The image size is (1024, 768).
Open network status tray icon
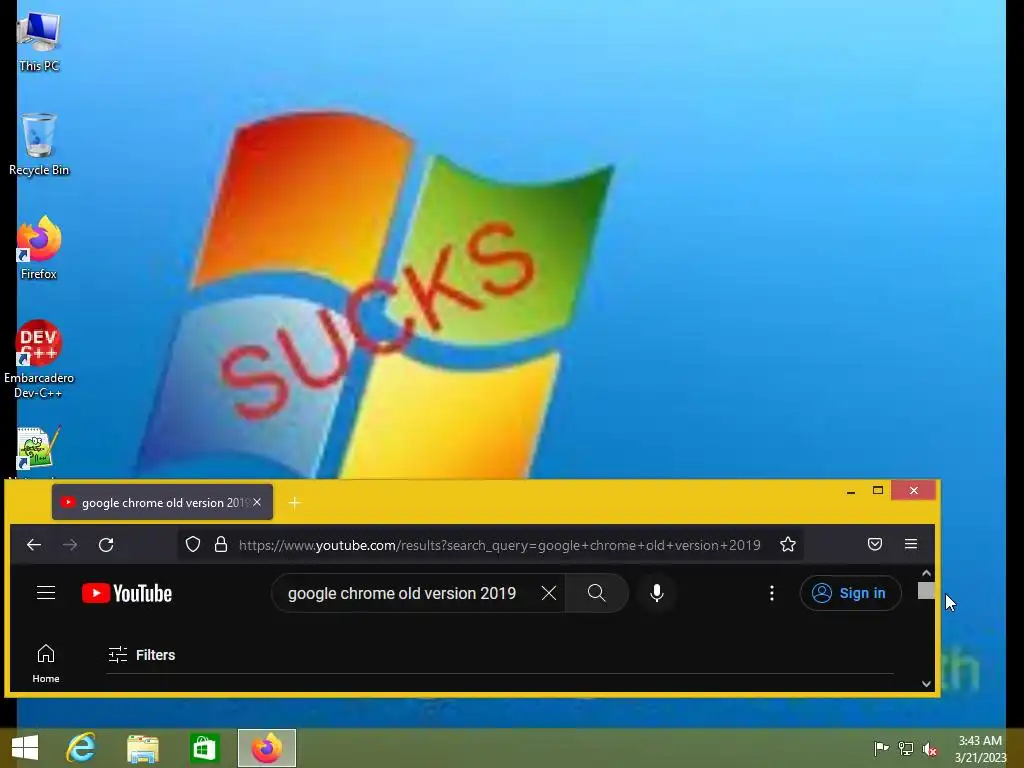pos(906,748)
